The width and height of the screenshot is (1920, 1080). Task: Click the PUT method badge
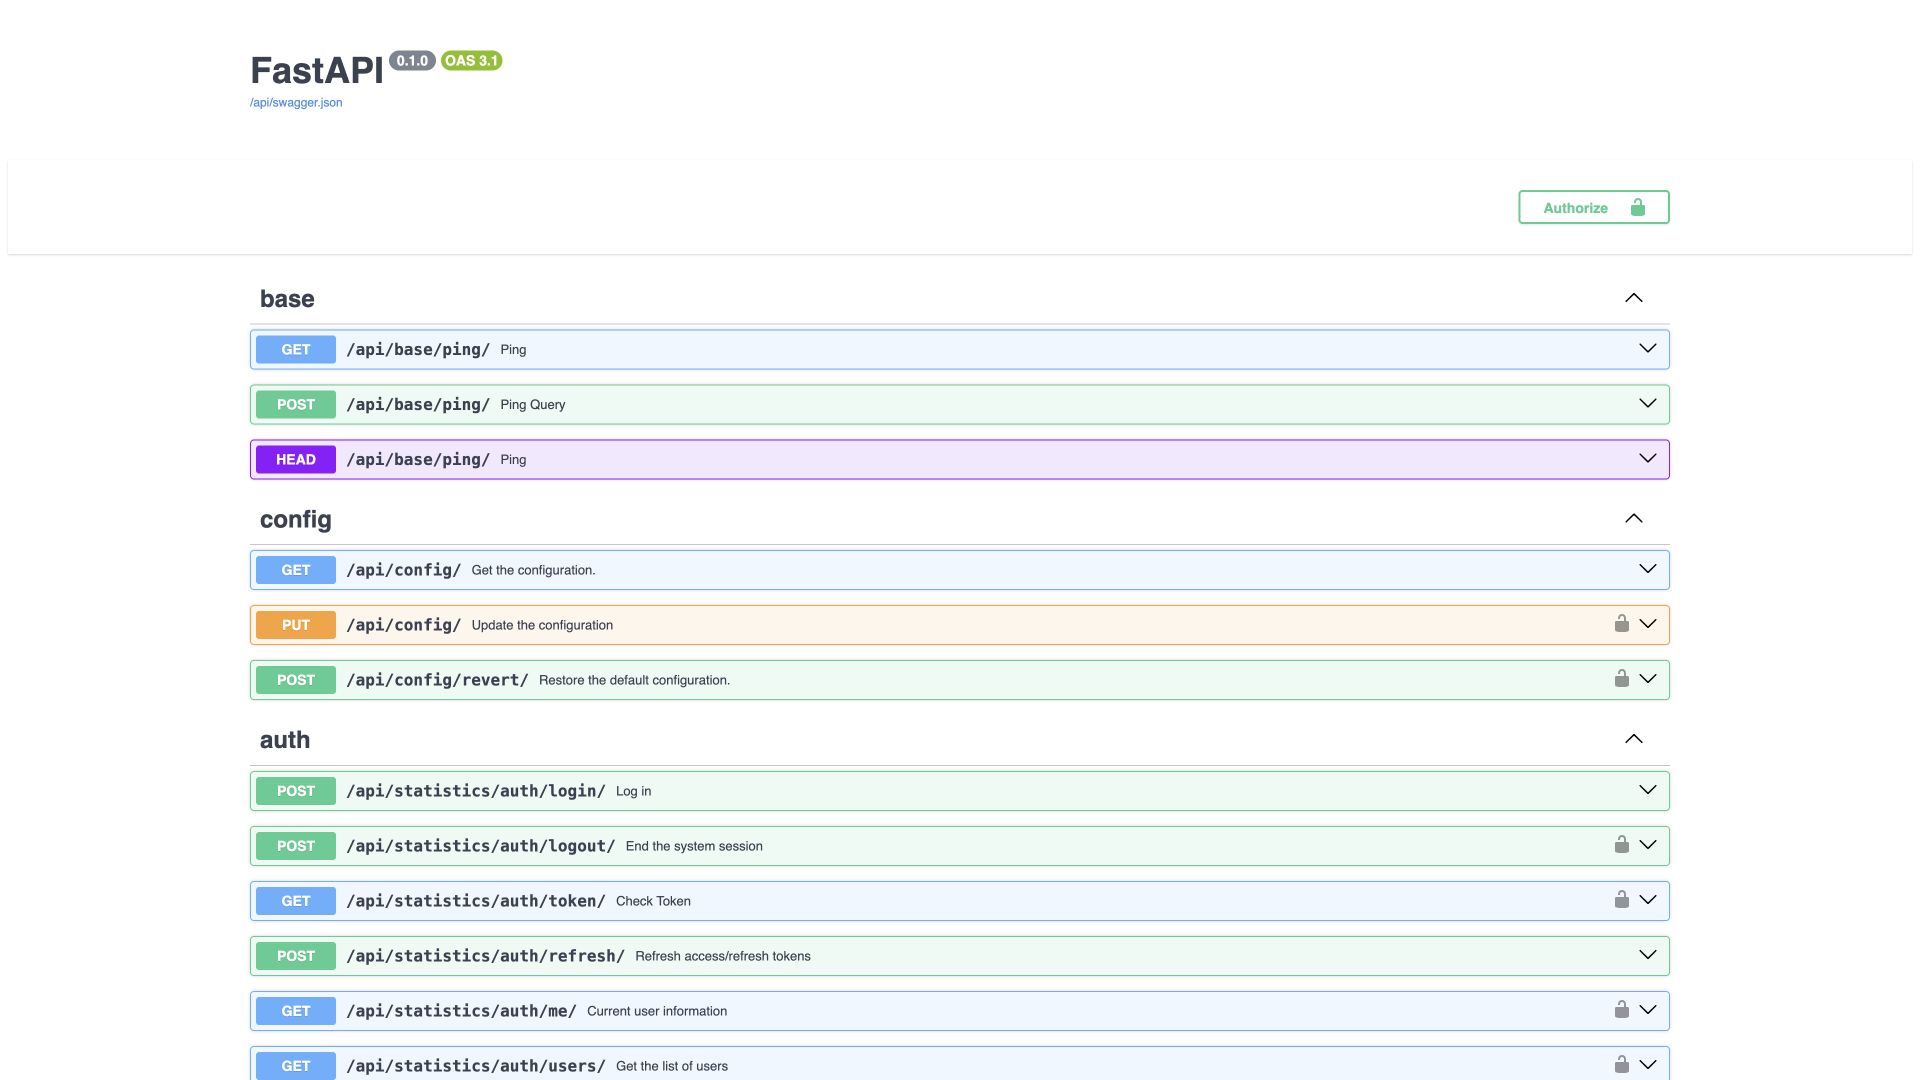tap(296, 624)
